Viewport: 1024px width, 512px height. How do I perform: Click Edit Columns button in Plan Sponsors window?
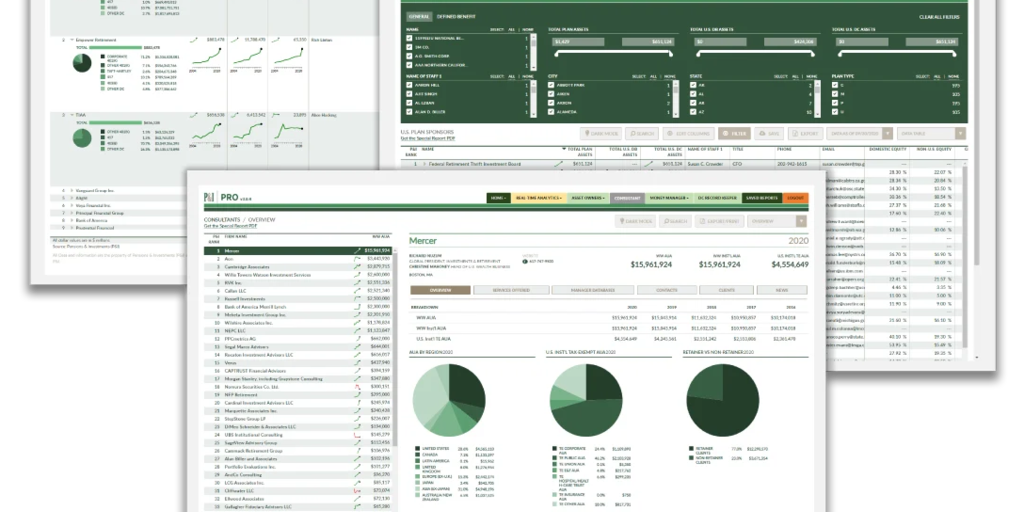tap(688, 133)
